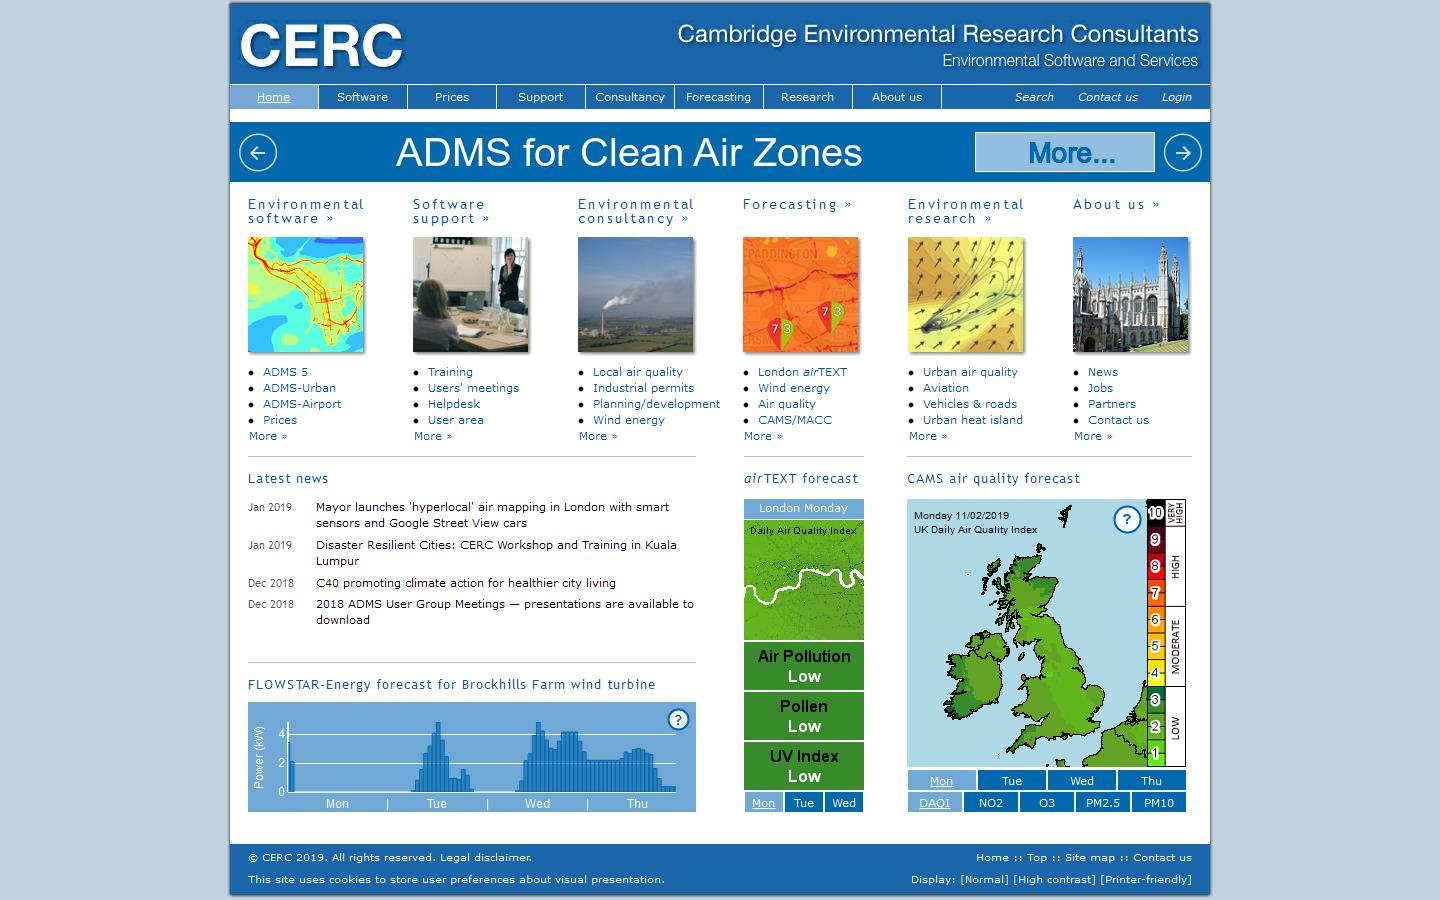The image size is (1440, 900).
Task: Switch to the PM2.5 tab in CAMS forecast
Action: point(1102,801)
